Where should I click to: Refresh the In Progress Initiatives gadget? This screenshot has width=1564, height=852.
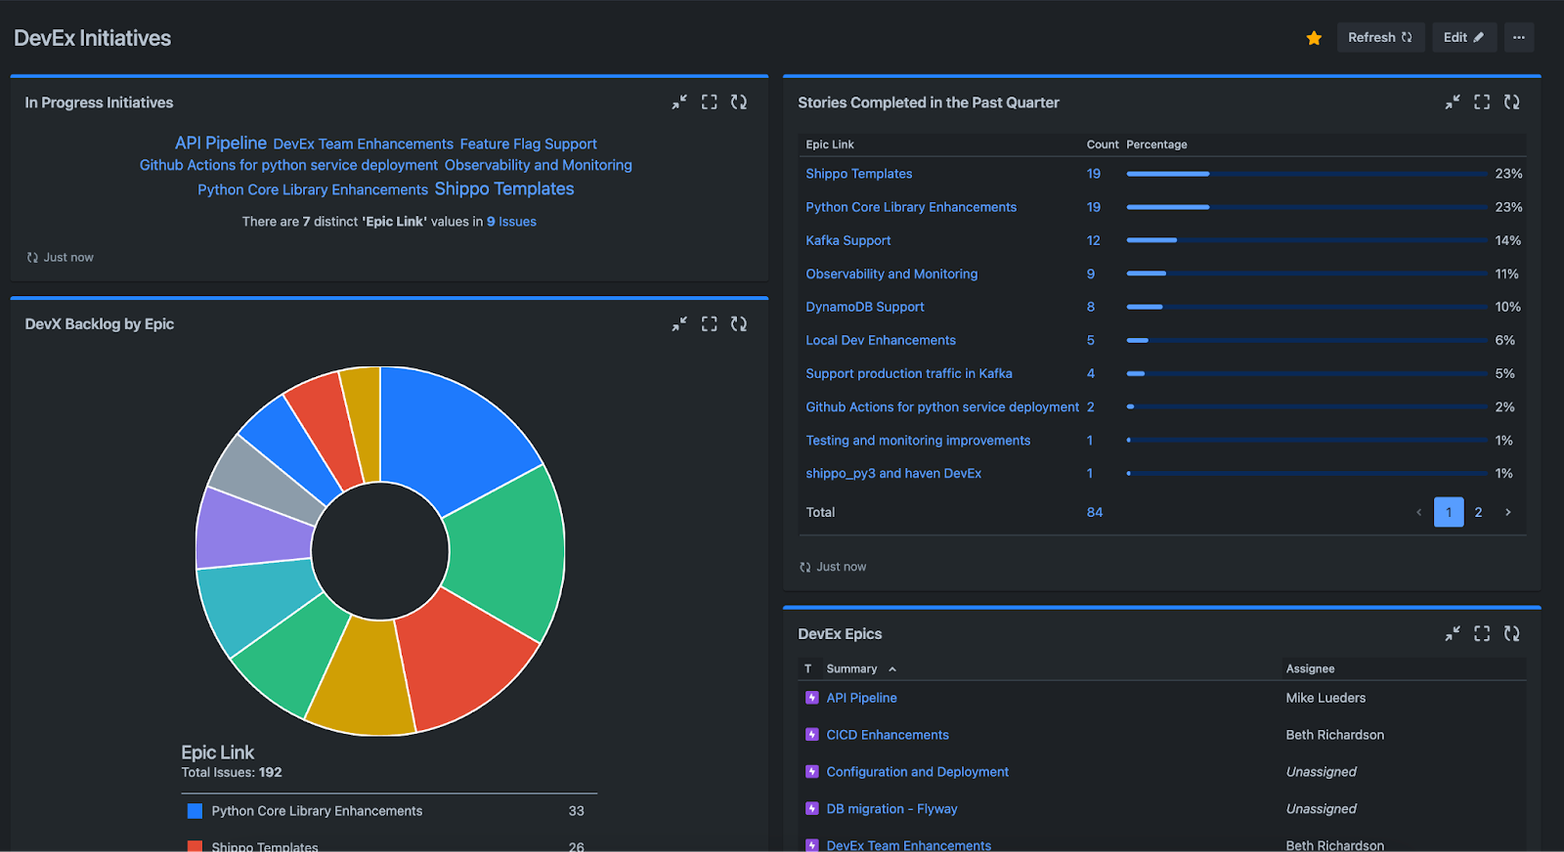pyautogui.click(x=740, y=101)
